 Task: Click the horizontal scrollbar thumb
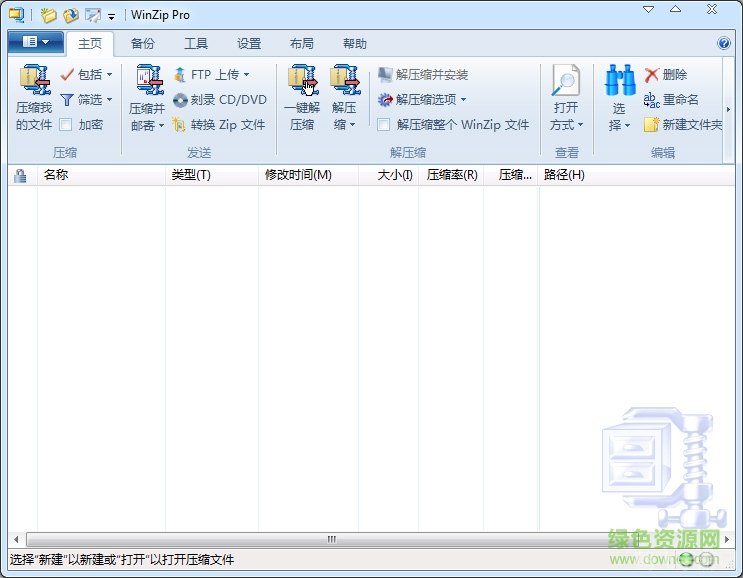pos(331,539)
